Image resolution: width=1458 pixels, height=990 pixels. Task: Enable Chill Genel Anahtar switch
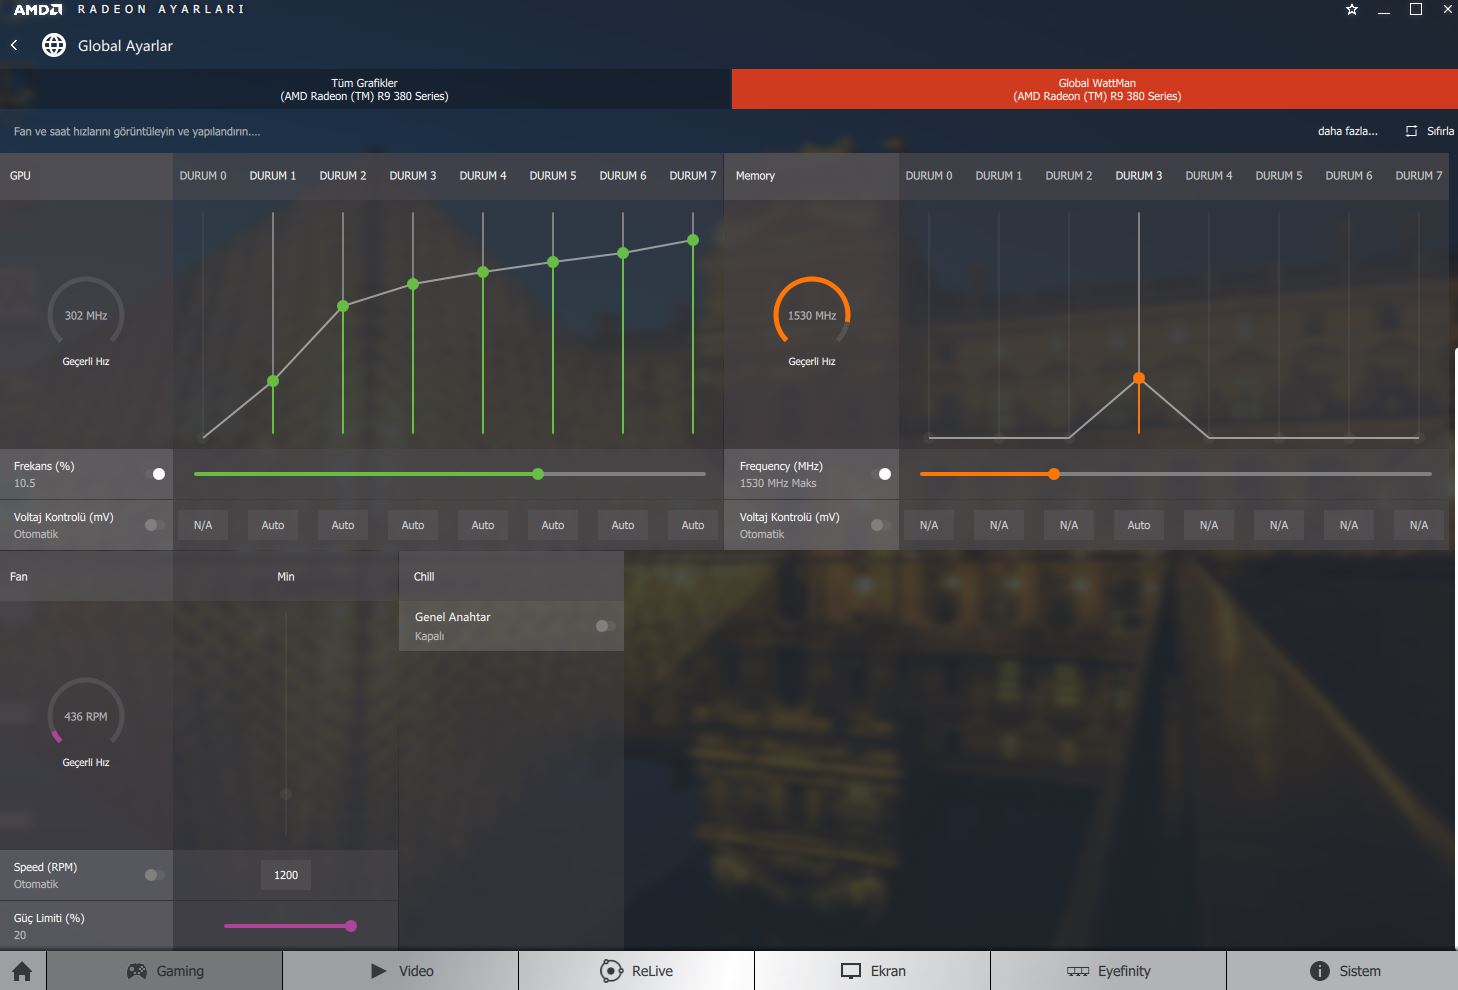coord(605,626)
